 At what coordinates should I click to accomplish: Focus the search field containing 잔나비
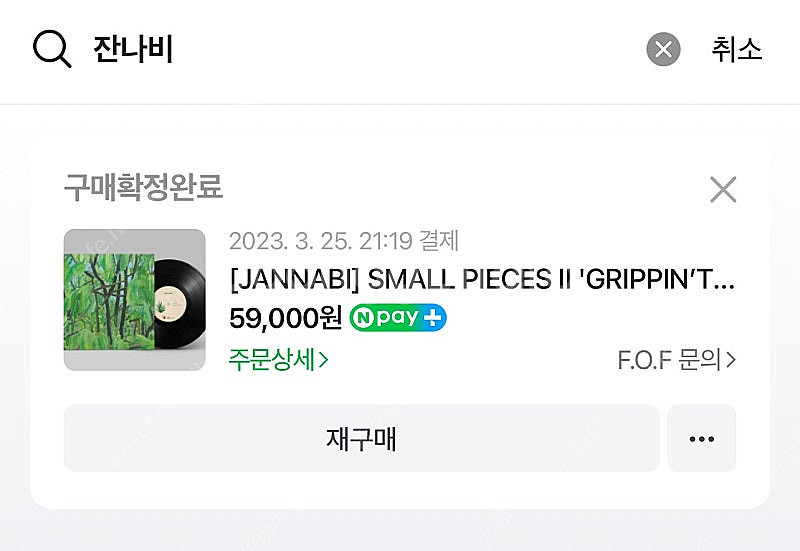350,49
